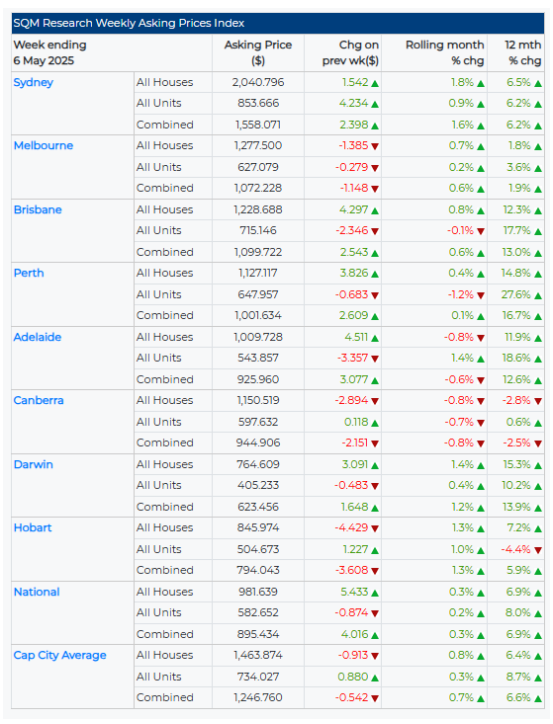Click the Cap City Average link
The height and width of the screenshot is (724, 553).
pyautogui.click(x=60, y=655)
